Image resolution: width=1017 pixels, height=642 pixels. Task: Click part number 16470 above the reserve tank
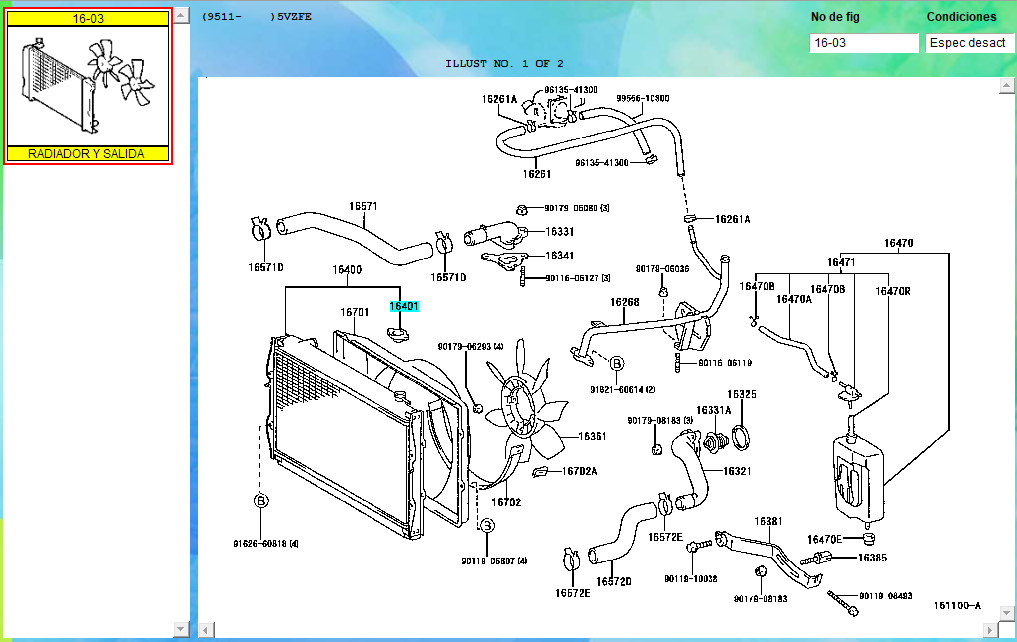click(x=898, y=243)
